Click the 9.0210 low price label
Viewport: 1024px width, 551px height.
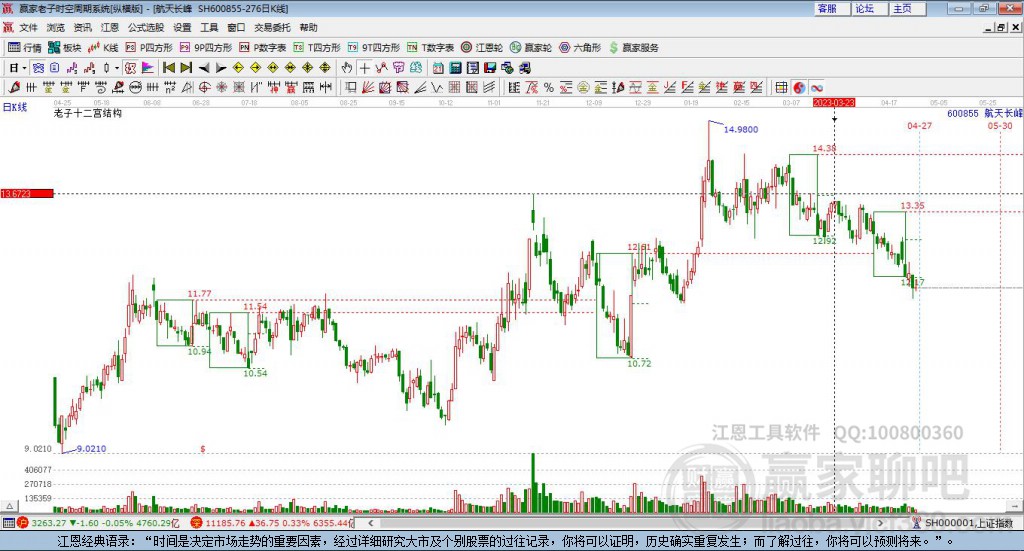91,449
